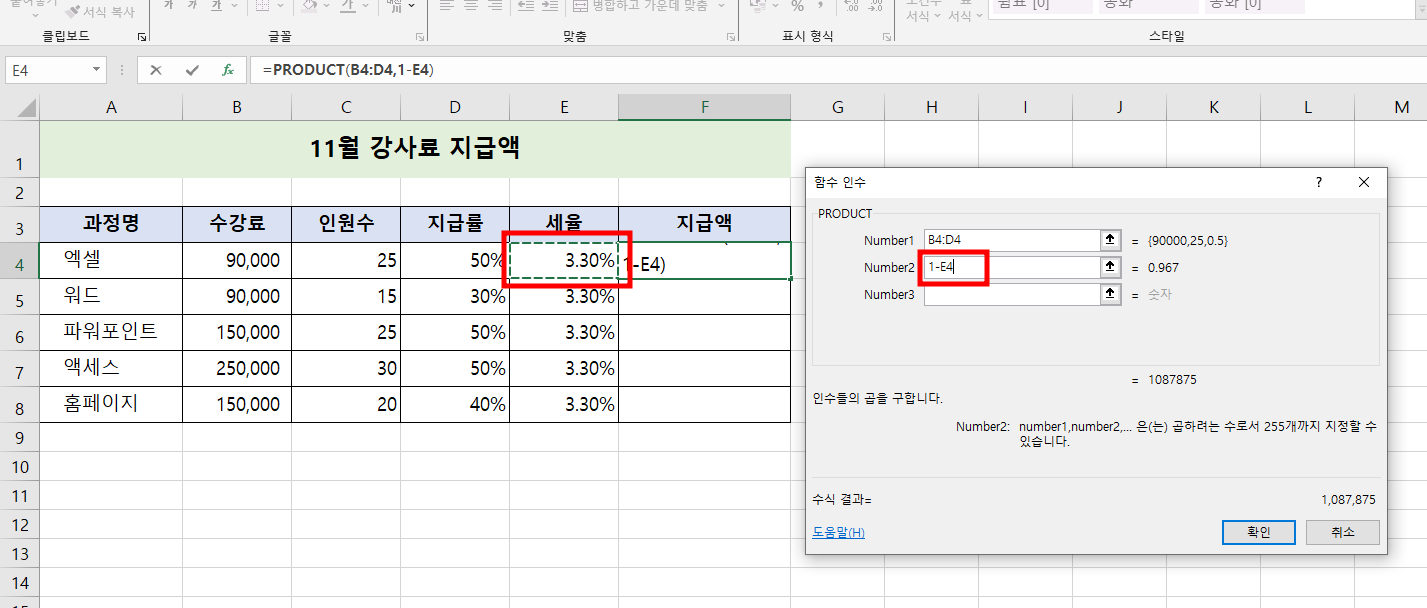Select the Format Painter (서식 복사) tool

click(x=101, y=11)
